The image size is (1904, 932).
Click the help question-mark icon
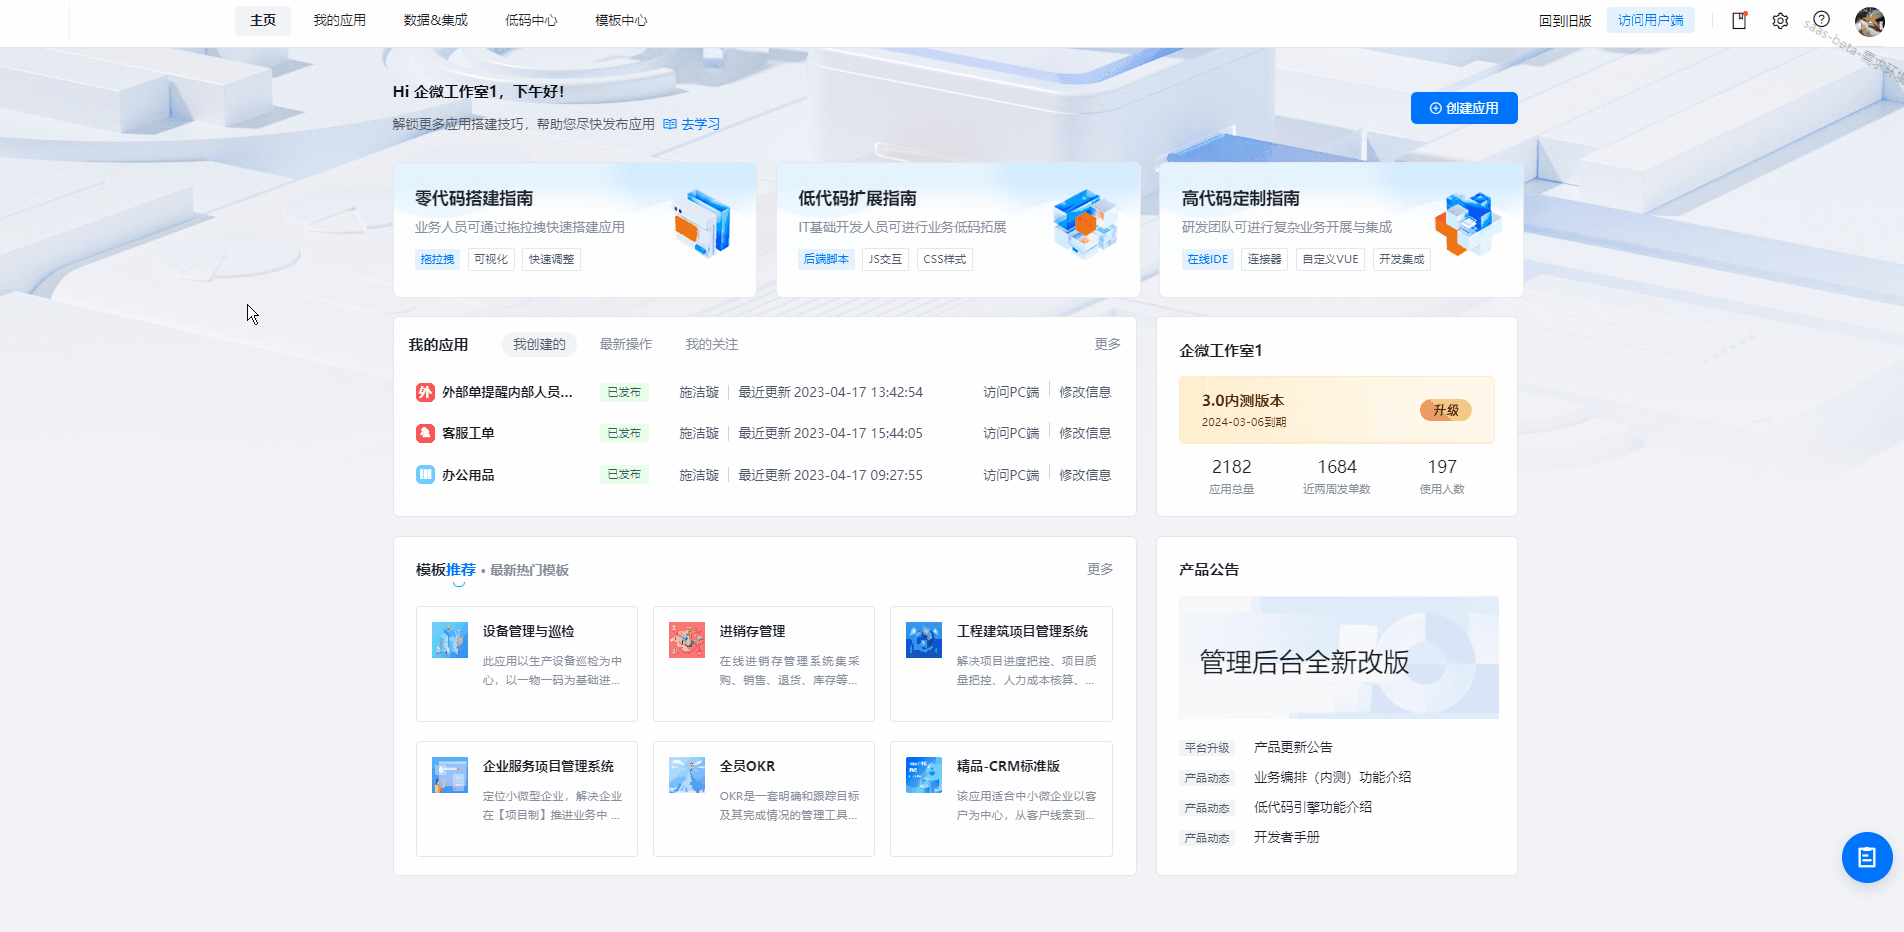click(x=1822, y=18)
